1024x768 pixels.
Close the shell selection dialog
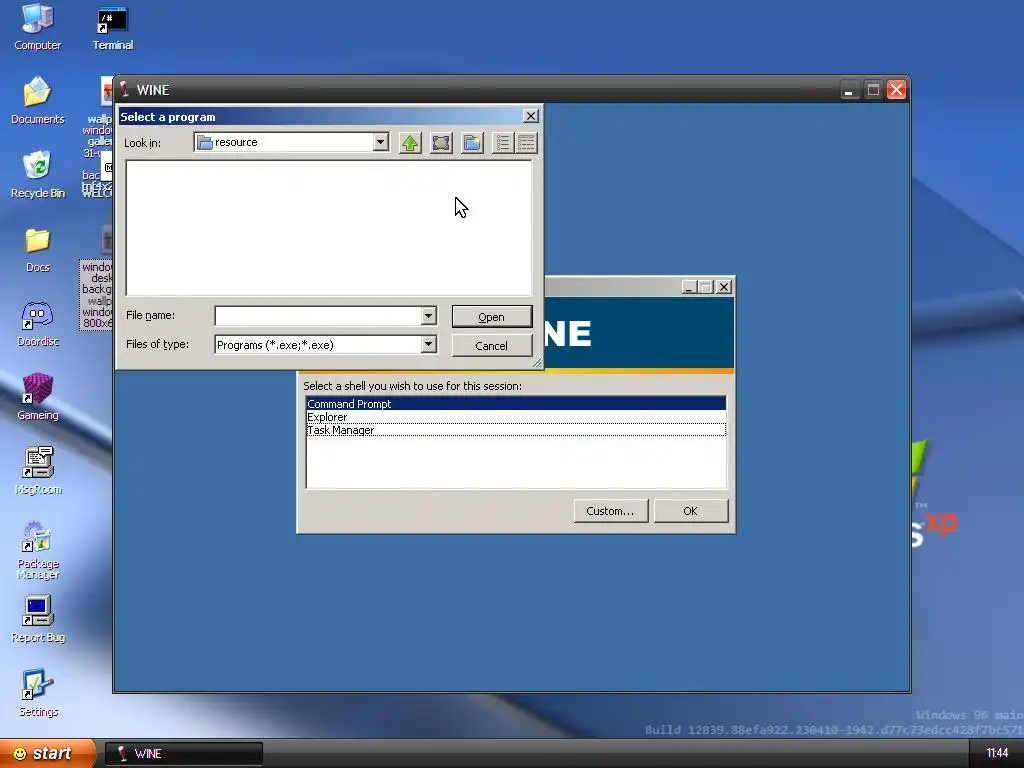click(724, 287)
